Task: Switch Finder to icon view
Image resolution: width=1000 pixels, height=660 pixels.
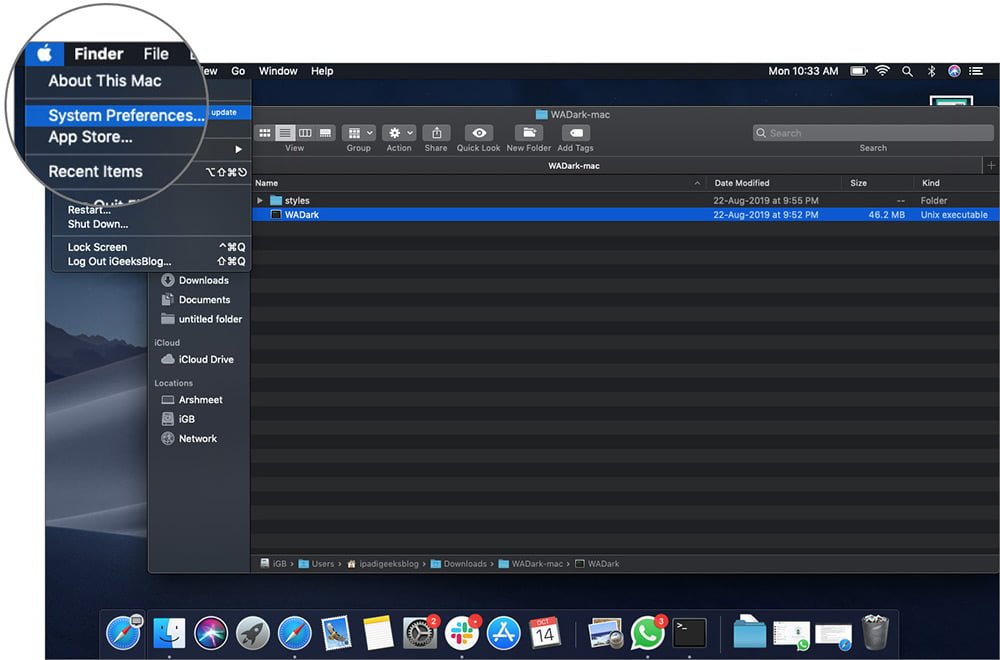Action: click(265, 133)
